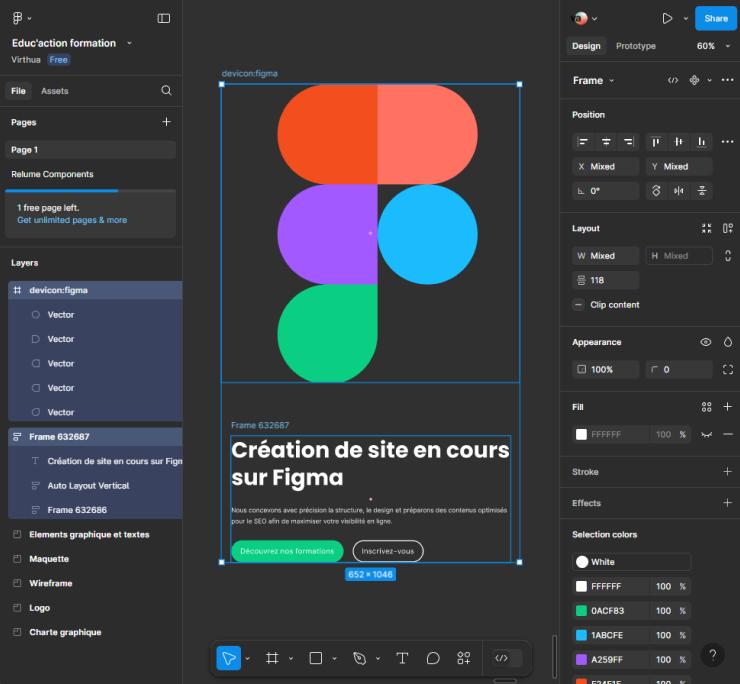Expand Frame tool options chevron
Screen dimensions: 740x684
click(291, 659)
